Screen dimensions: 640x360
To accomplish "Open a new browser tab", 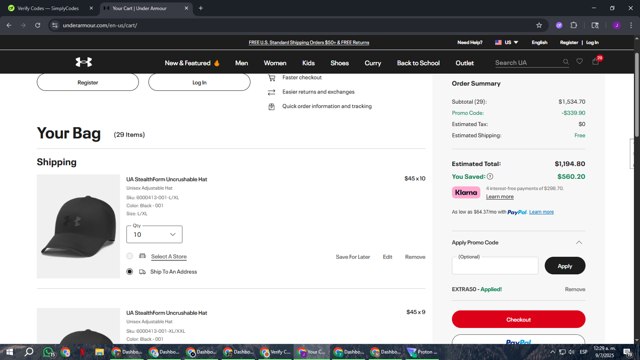I will 200,8.
